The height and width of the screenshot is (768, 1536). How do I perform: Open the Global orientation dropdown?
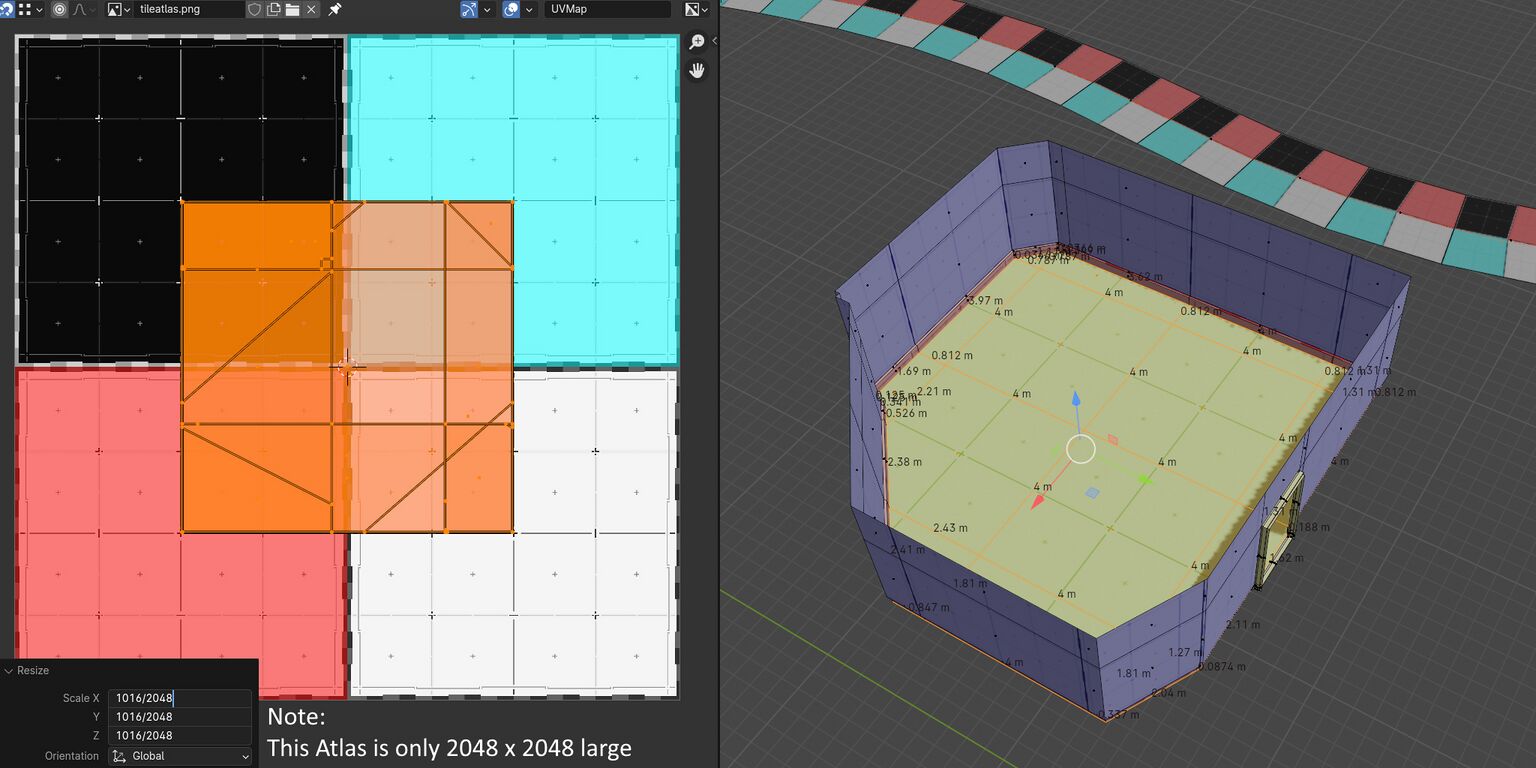point(180,756)
